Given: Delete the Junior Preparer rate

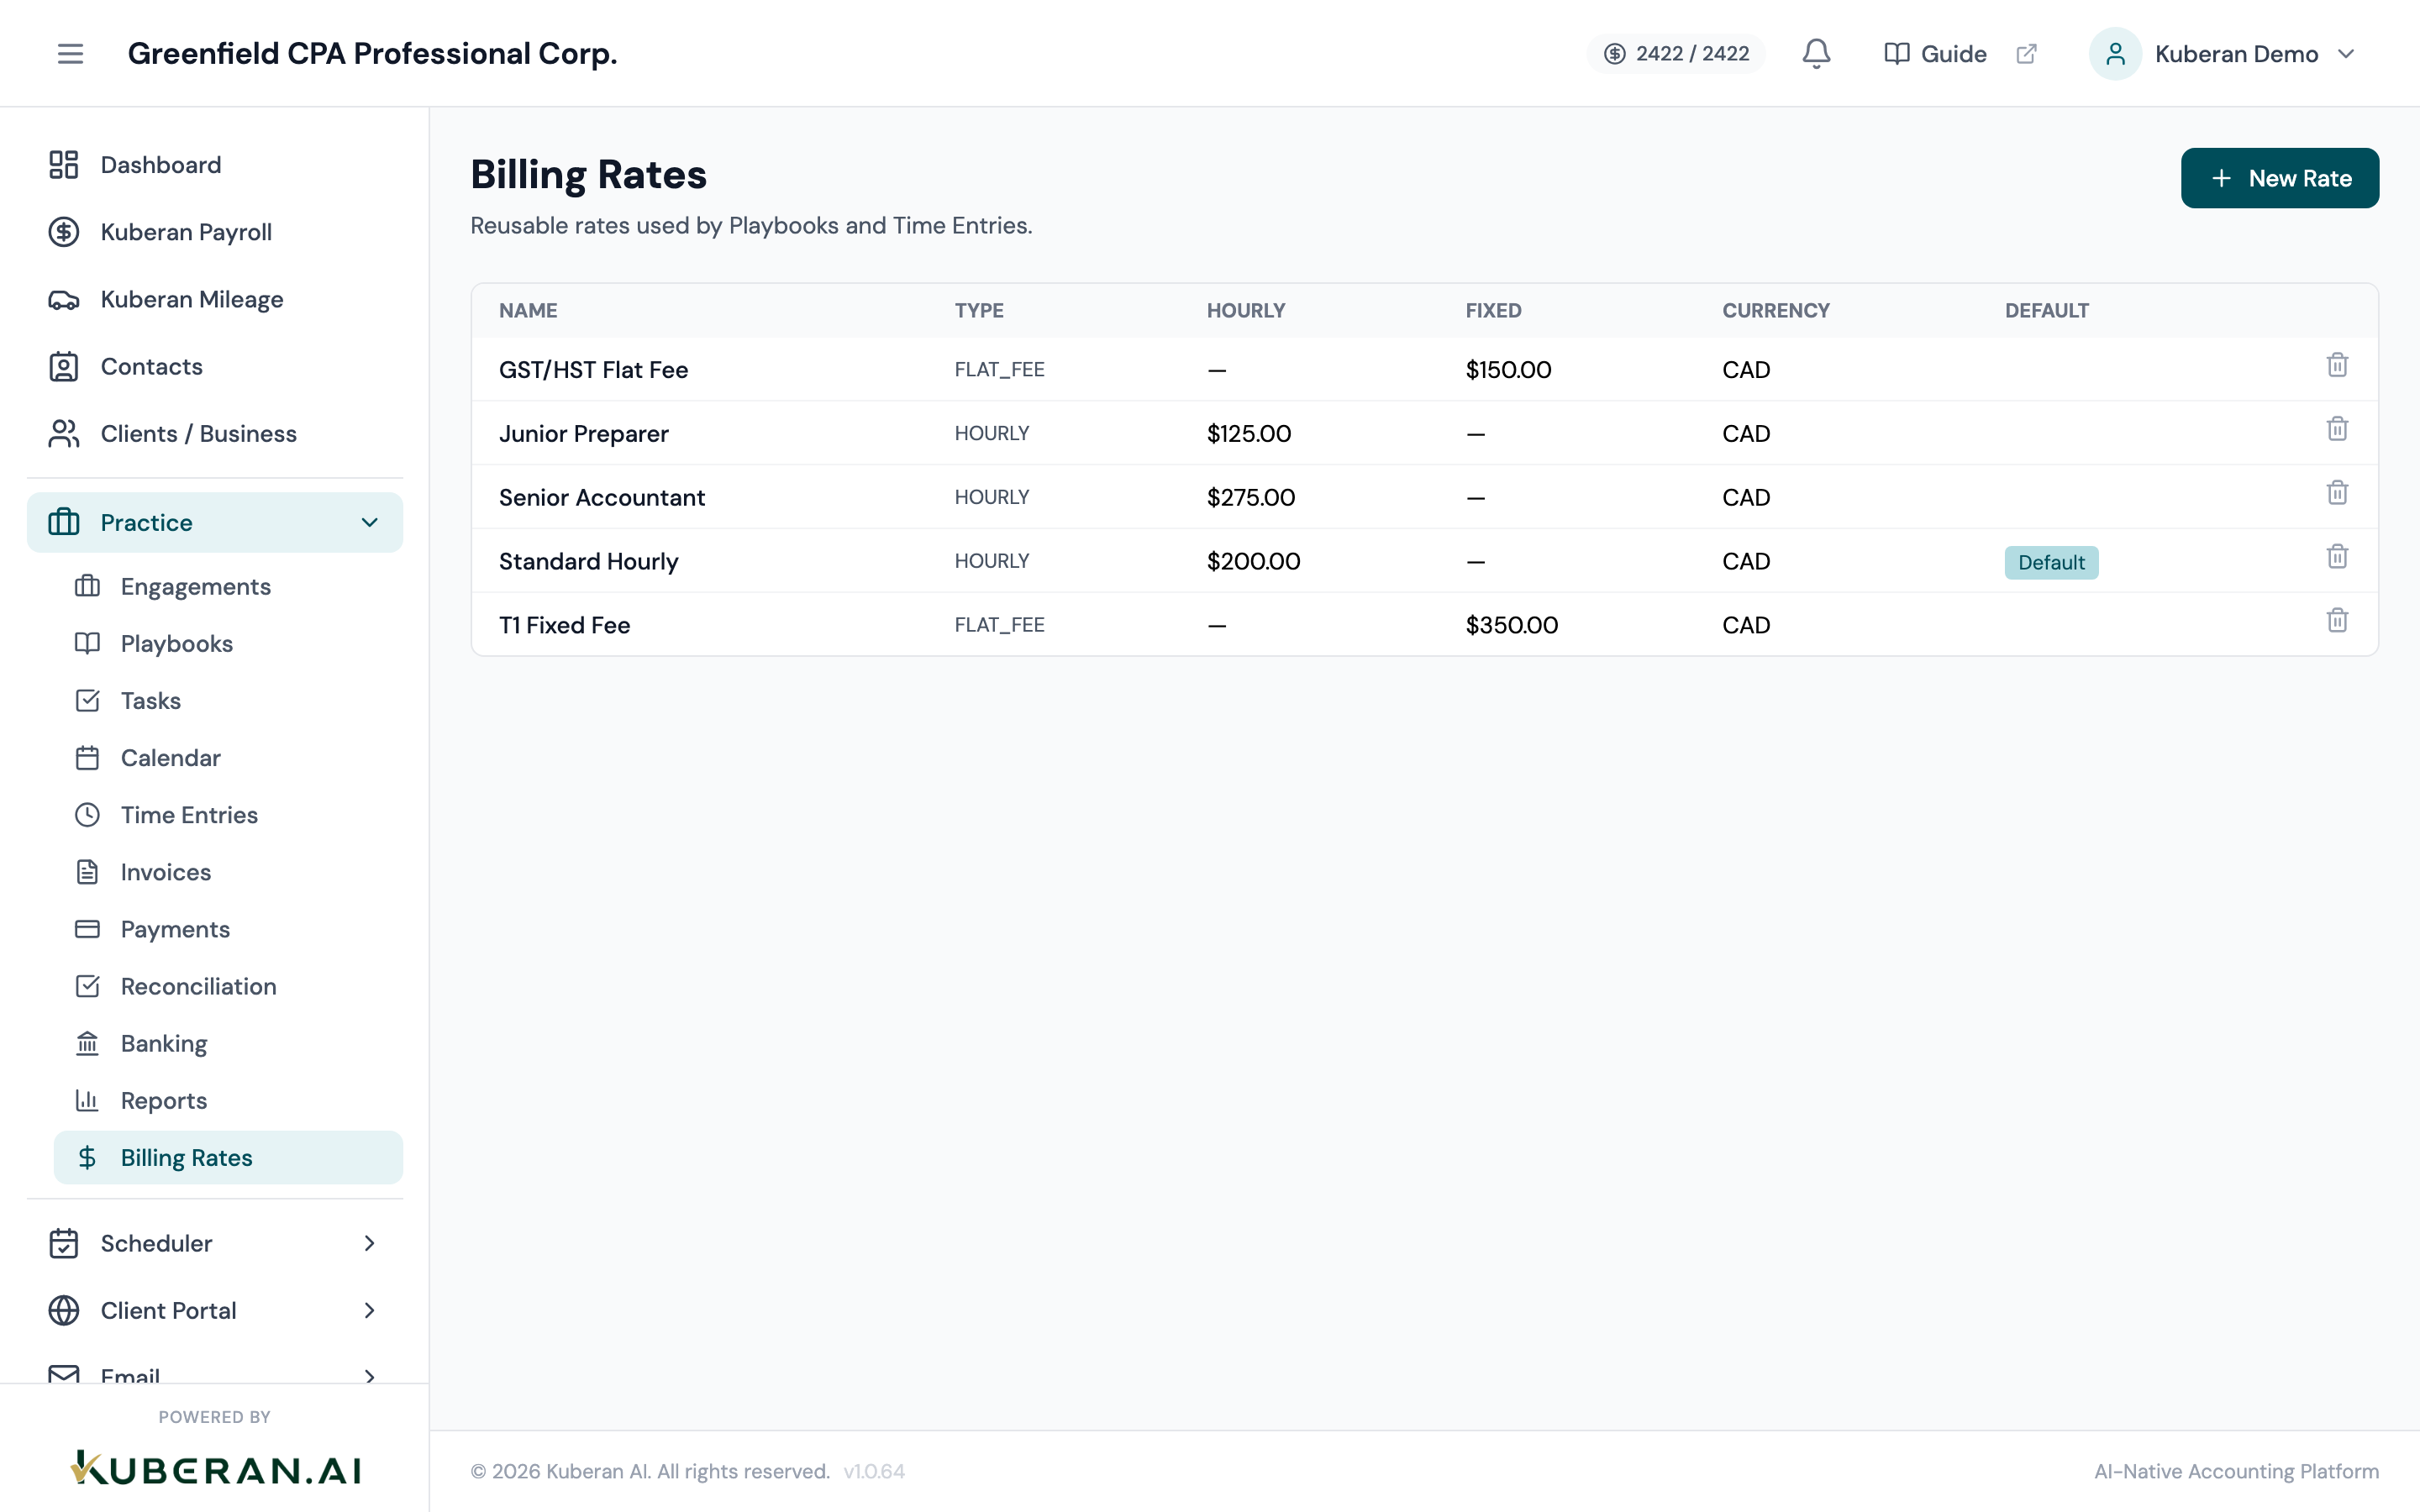Looking at the screenshot, I should 2337,429.
